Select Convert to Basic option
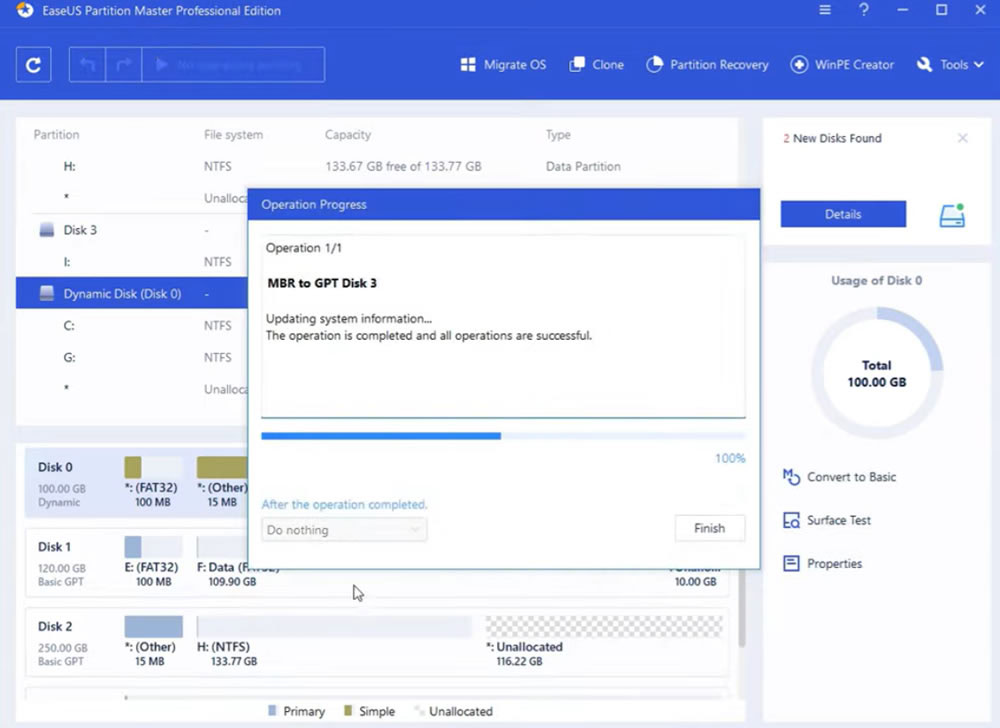The height and width of the screenshot is (728, 1000). pos(839,477)
